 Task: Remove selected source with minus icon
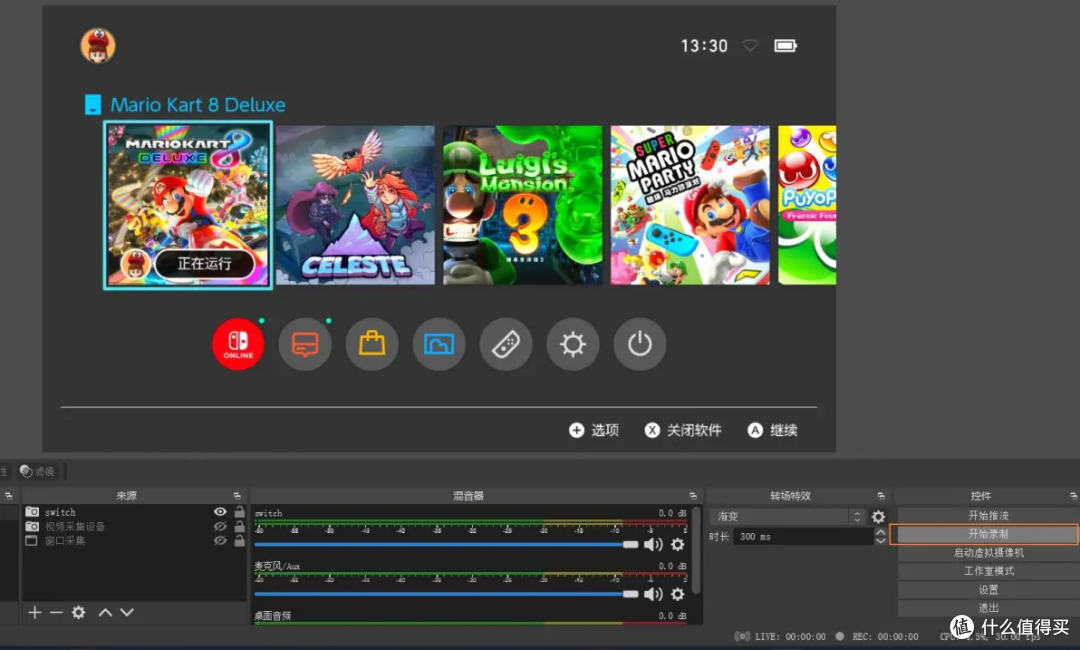click(56, 612)
